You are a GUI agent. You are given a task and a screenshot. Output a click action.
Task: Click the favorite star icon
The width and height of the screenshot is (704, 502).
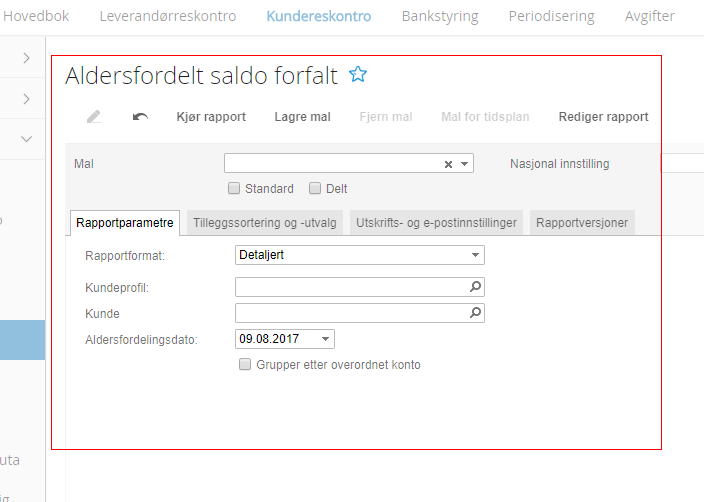click(x=358, y=74)
